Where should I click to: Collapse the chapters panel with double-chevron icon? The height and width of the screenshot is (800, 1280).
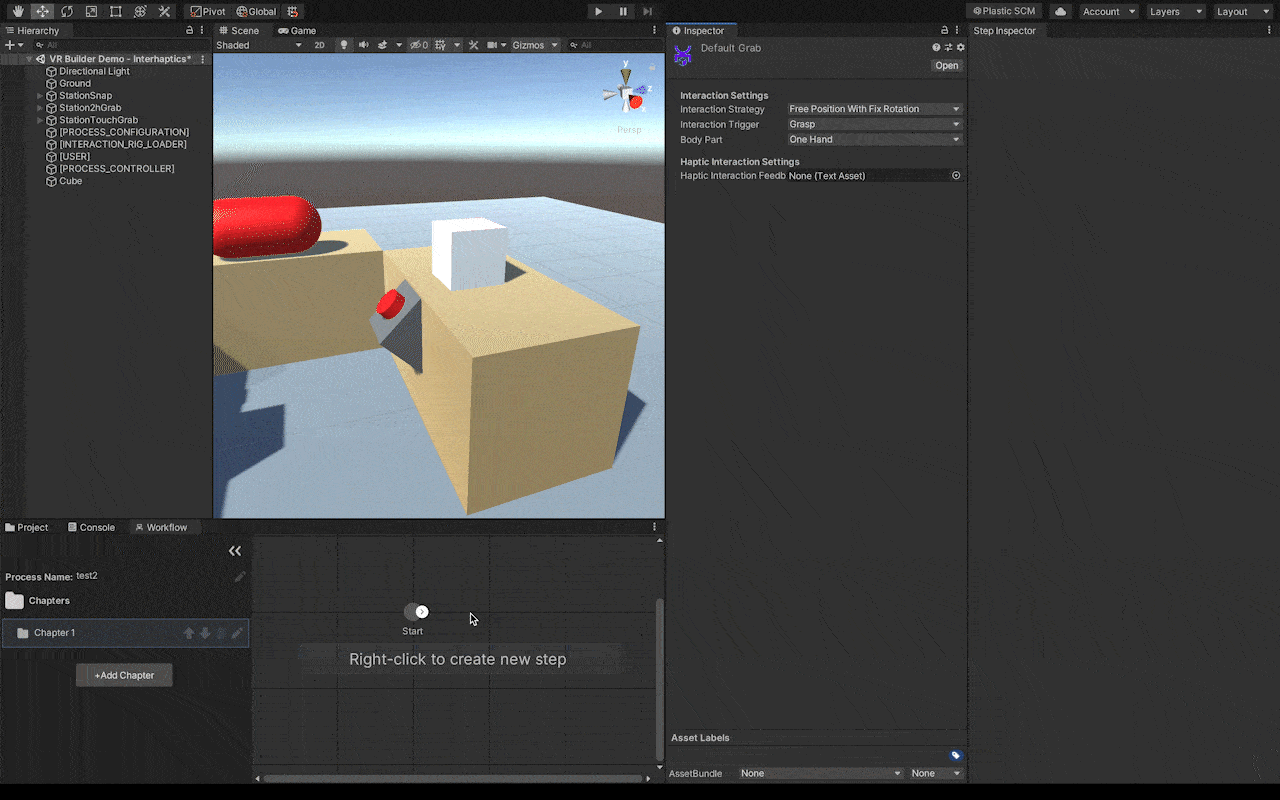click(235, 551)
